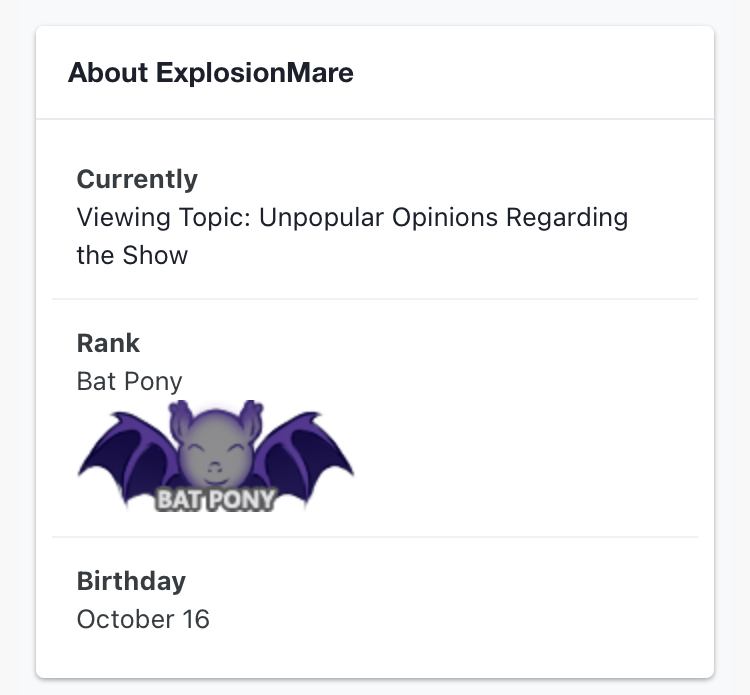This screenshot has width=750, height=695.
Task: Select the username ExplosionMare in heading
Action: click(x=255, y=73)
